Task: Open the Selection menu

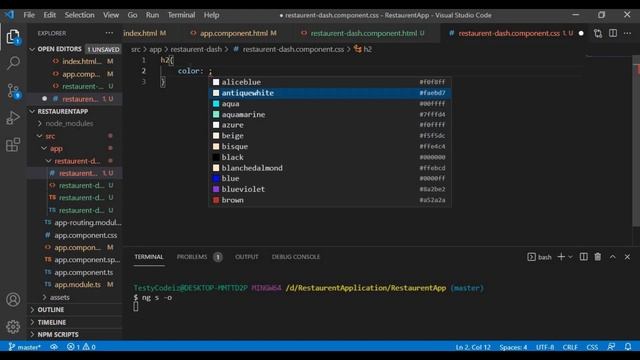Action: [80, 15]
